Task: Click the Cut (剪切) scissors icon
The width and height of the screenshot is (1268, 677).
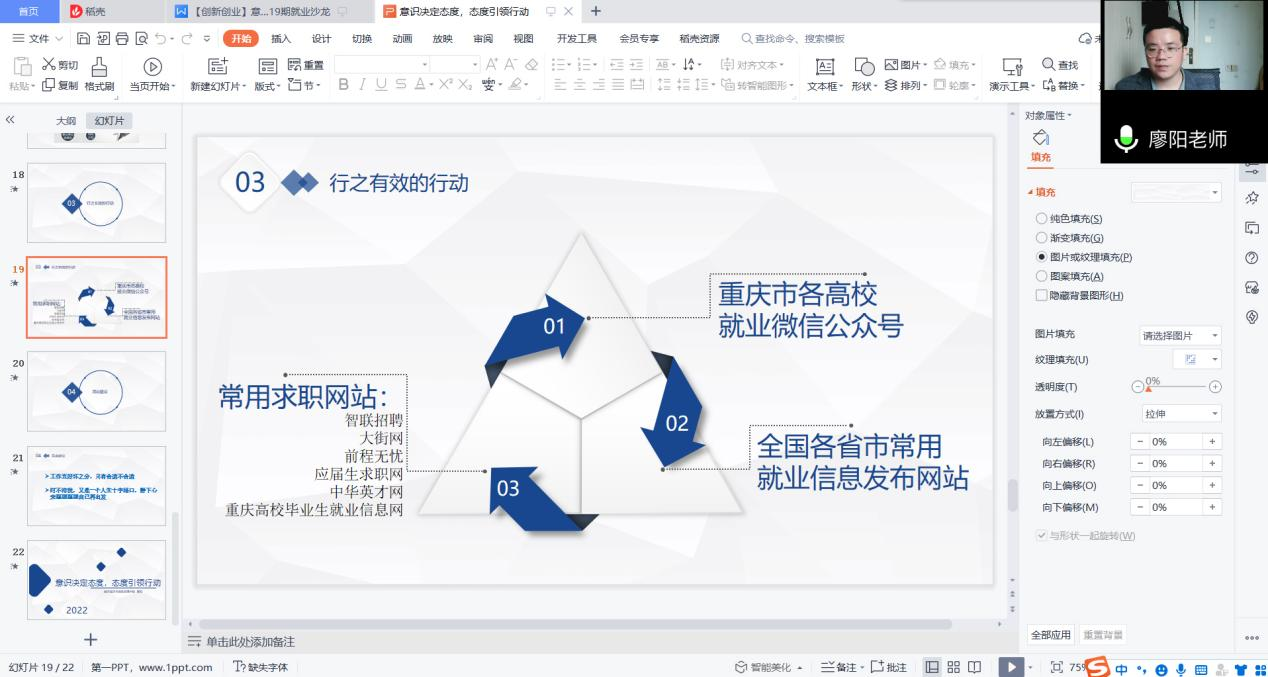Action: 49,65
